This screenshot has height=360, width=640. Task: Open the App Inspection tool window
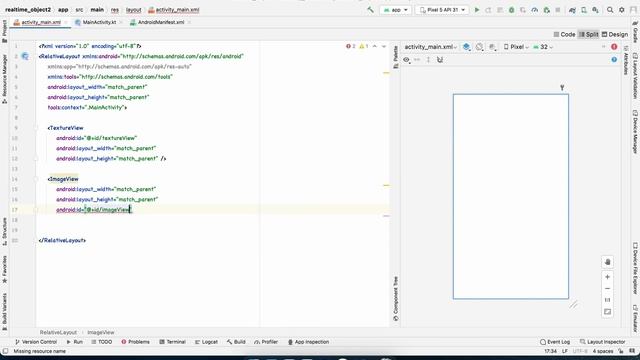(x=308, y=342)
